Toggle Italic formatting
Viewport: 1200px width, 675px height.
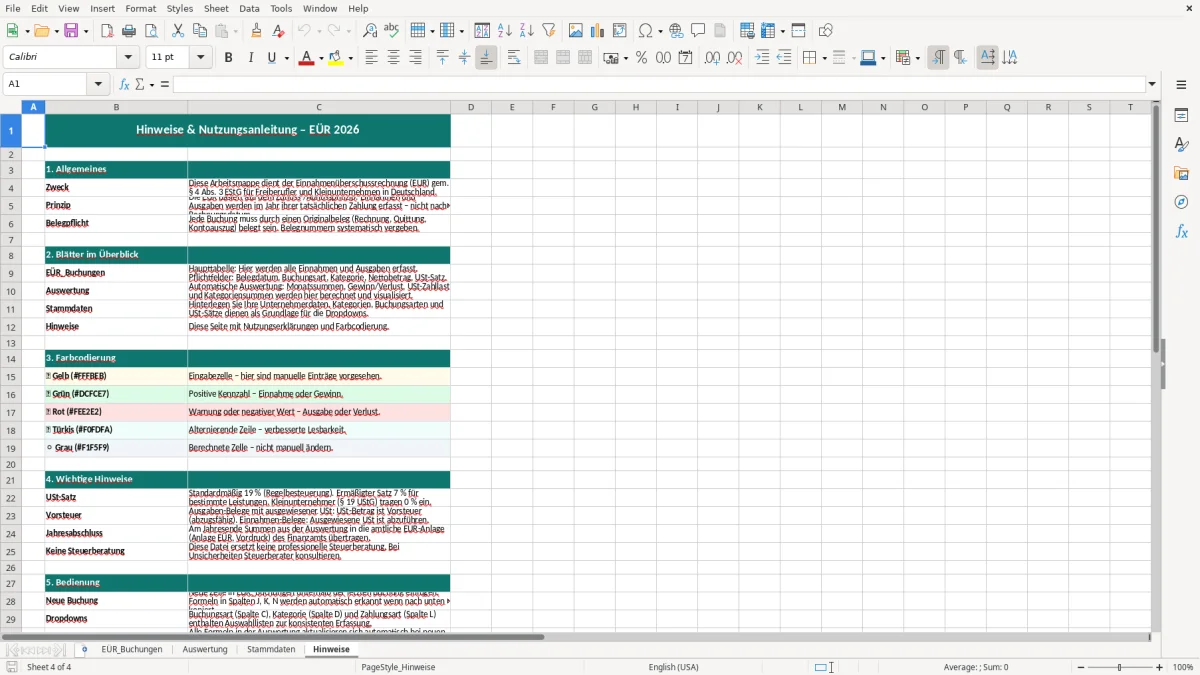tap(250, 58)
